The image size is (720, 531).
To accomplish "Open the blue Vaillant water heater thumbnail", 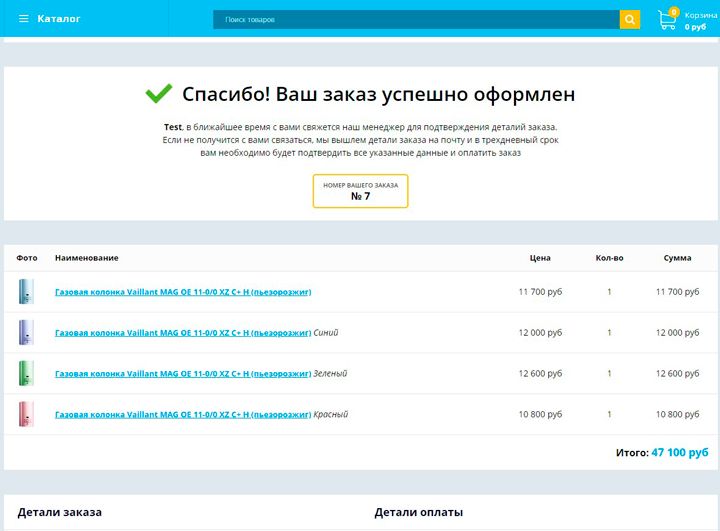I will click(26, 332).
